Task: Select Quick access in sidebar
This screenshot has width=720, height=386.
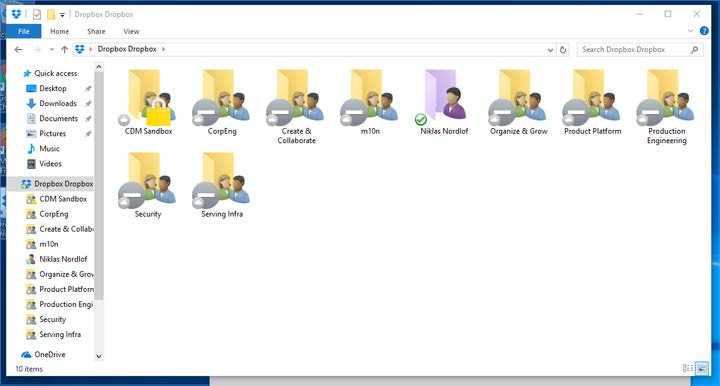Action: click(56, 73)
